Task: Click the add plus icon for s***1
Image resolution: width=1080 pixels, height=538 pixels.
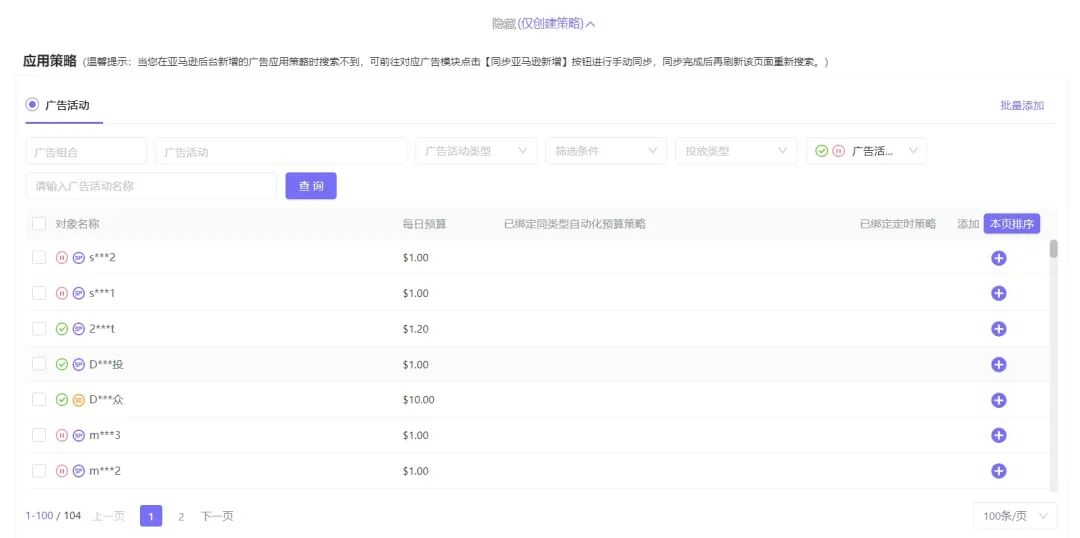Action: [x=998, y=293]
